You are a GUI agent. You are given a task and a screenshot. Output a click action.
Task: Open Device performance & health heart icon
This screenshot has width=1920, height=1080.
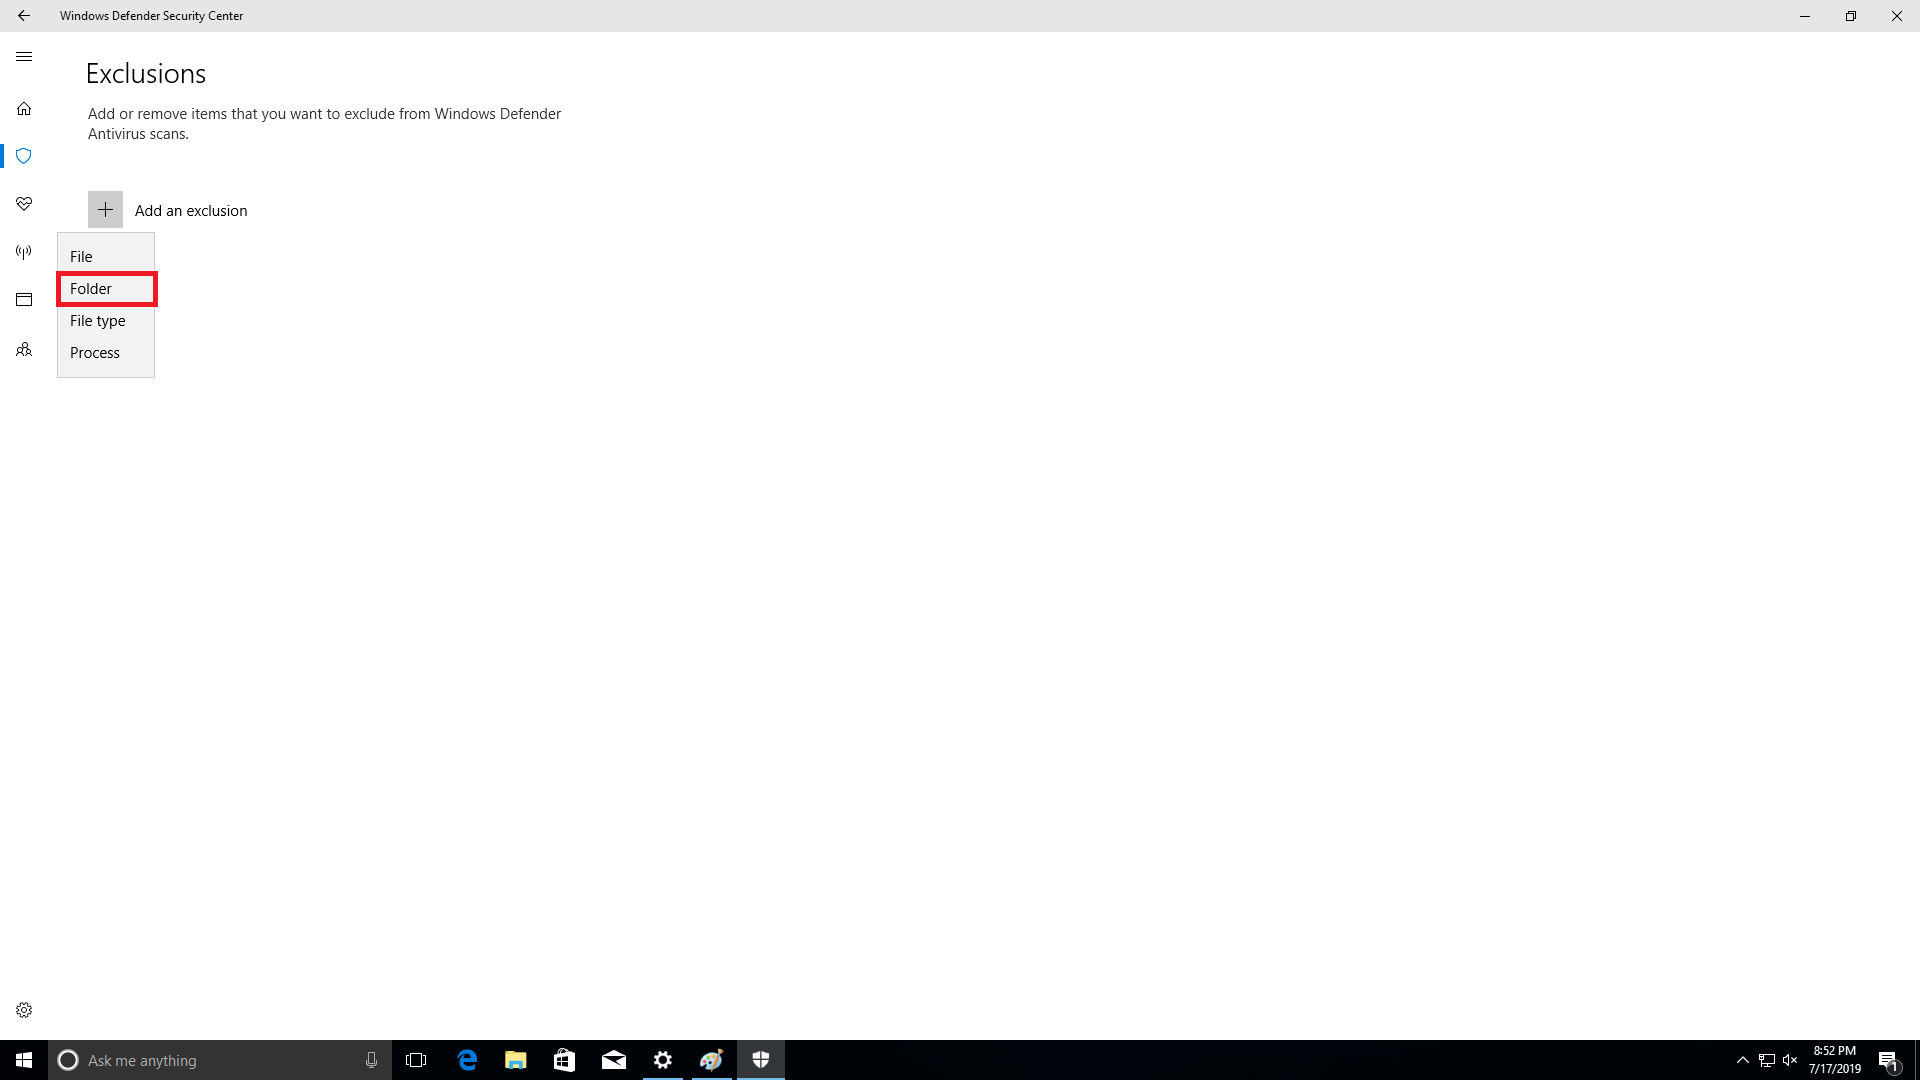[x=24, y=204]
